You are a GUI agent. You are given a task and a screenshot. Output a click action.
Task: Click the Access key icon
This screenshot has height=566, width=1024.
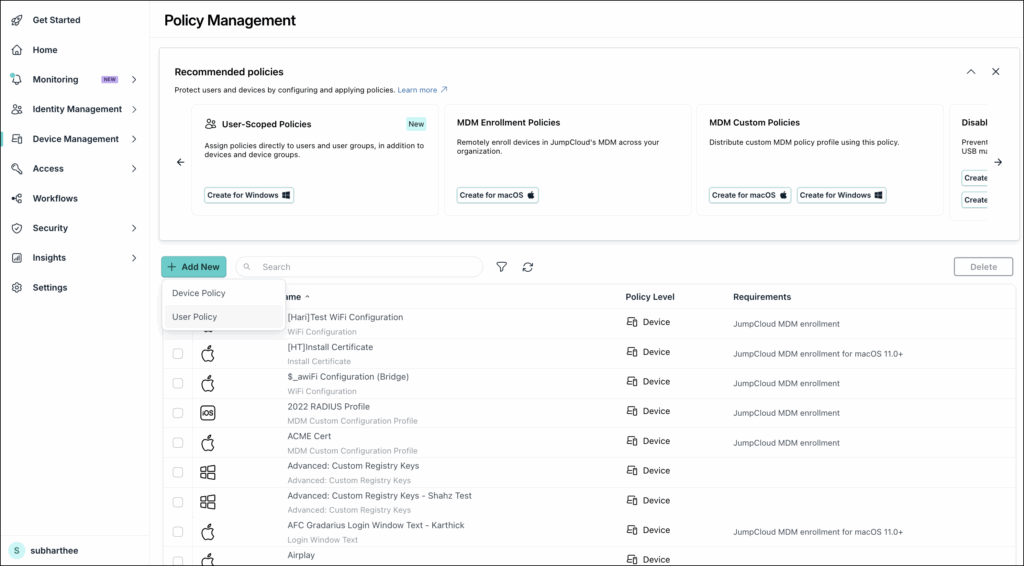[17, 168]
